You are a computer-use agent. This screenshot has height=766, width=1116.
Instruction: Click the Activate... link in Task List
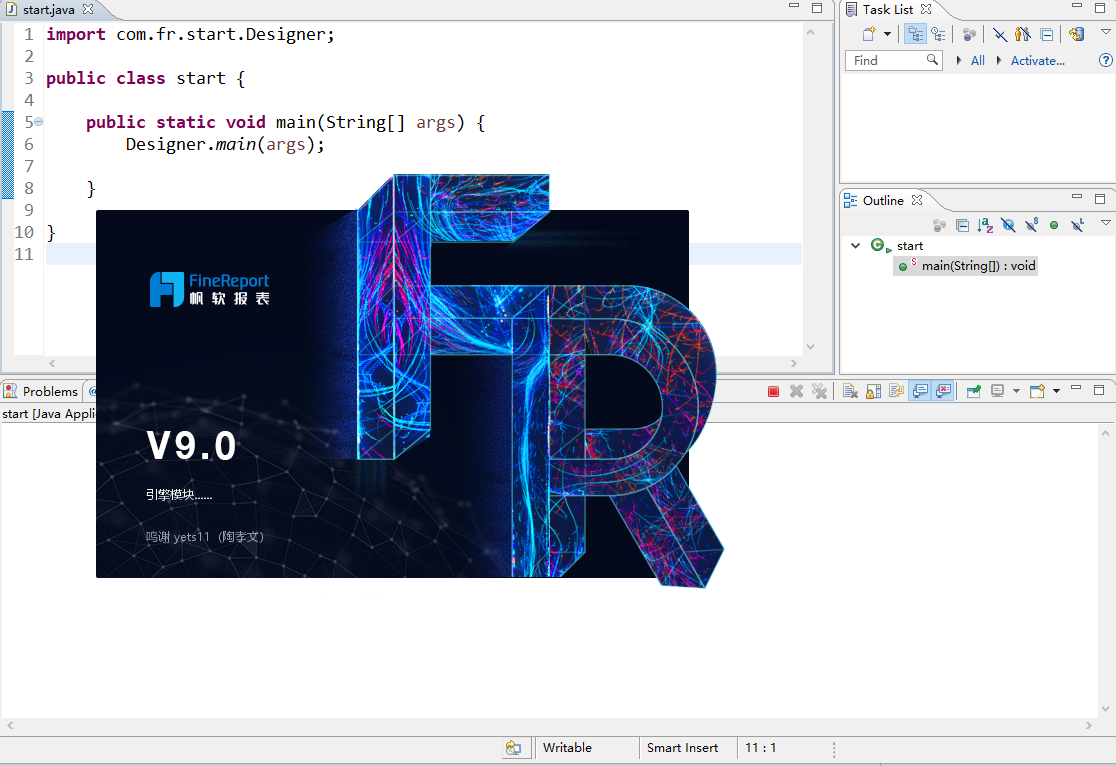coord(1037,61)
